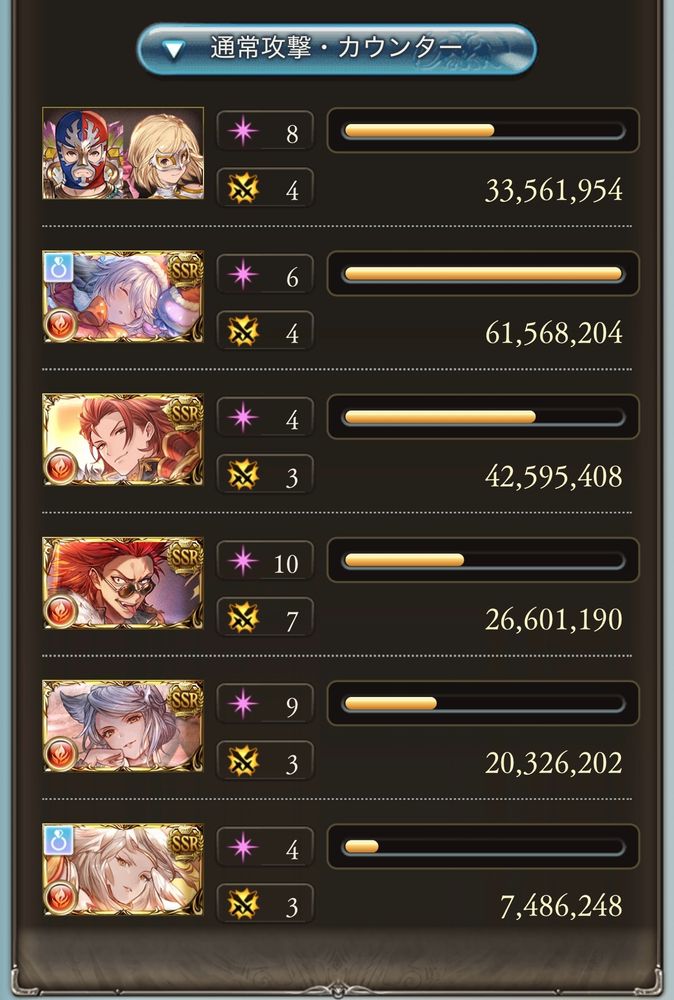Click the triangle arrow on the header

click(173, 50)
